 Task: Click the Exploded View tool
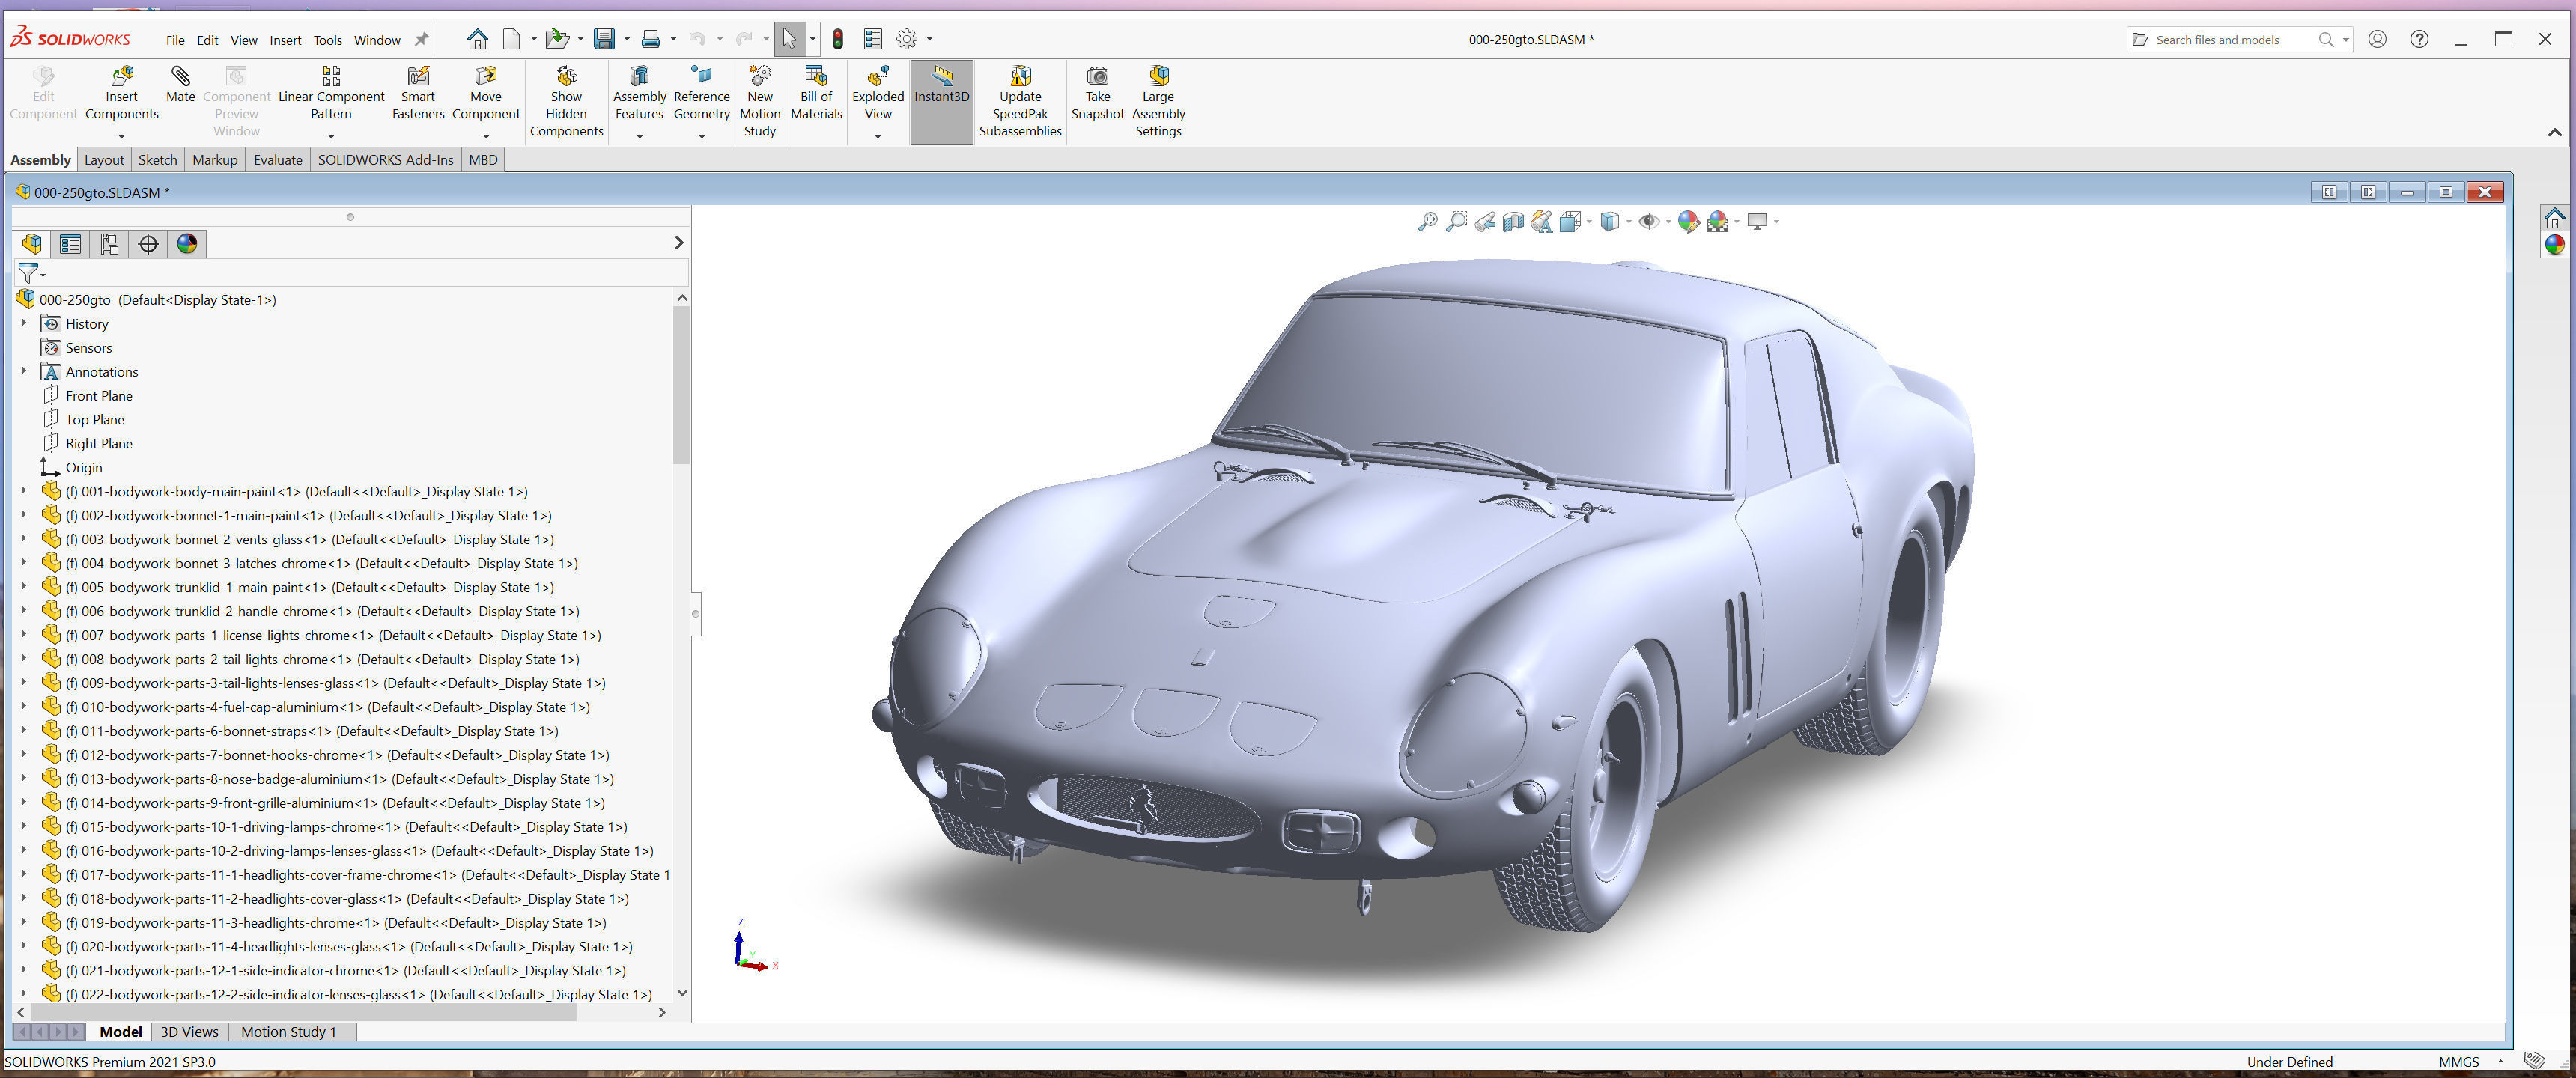click(x=877, y=94)
